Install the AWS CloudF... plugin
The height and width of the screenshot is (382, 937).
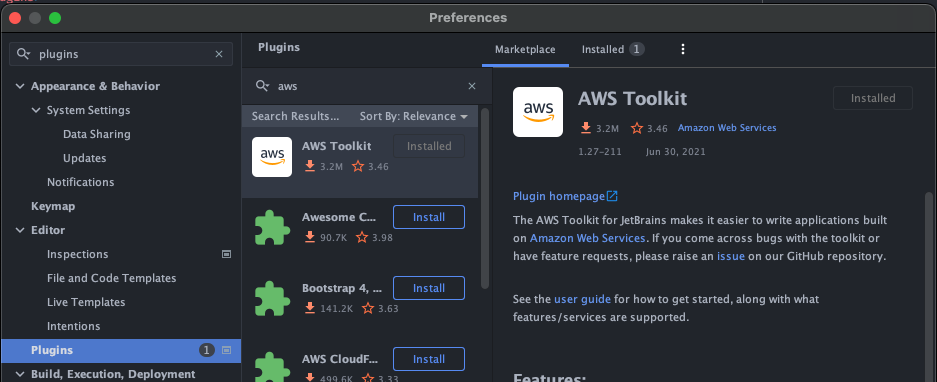pos(429,359)
